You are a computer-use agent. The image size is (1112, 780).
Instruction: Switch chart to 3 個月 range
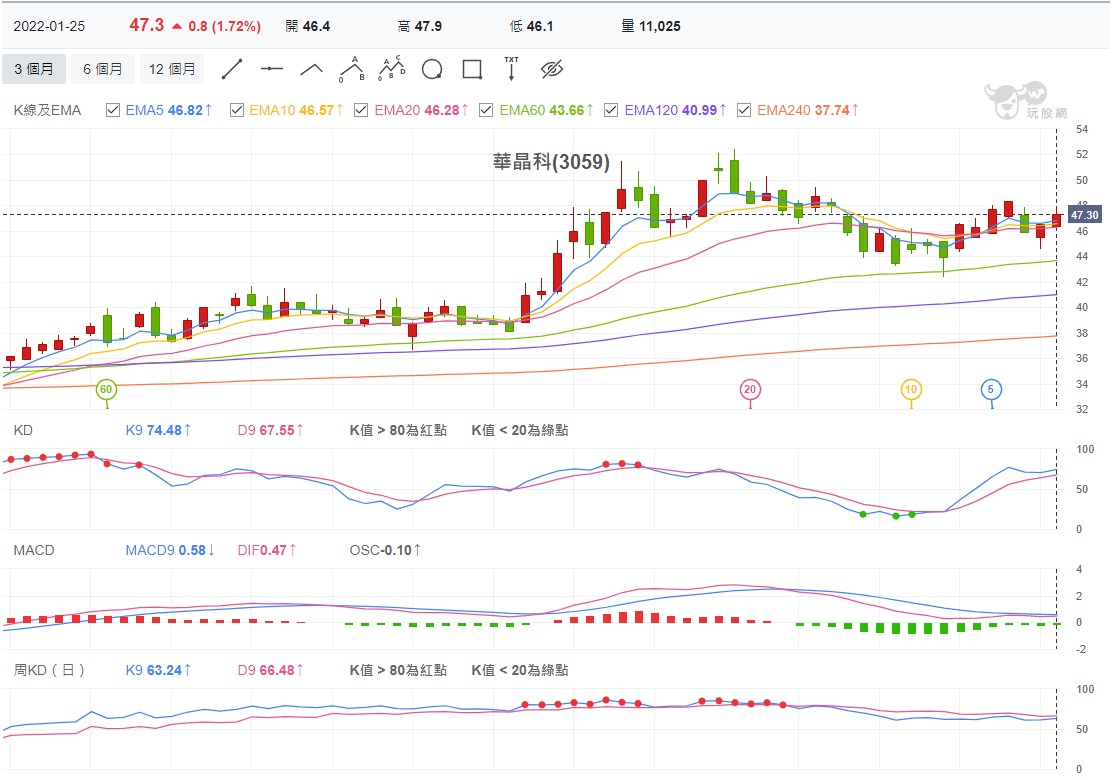34,69
